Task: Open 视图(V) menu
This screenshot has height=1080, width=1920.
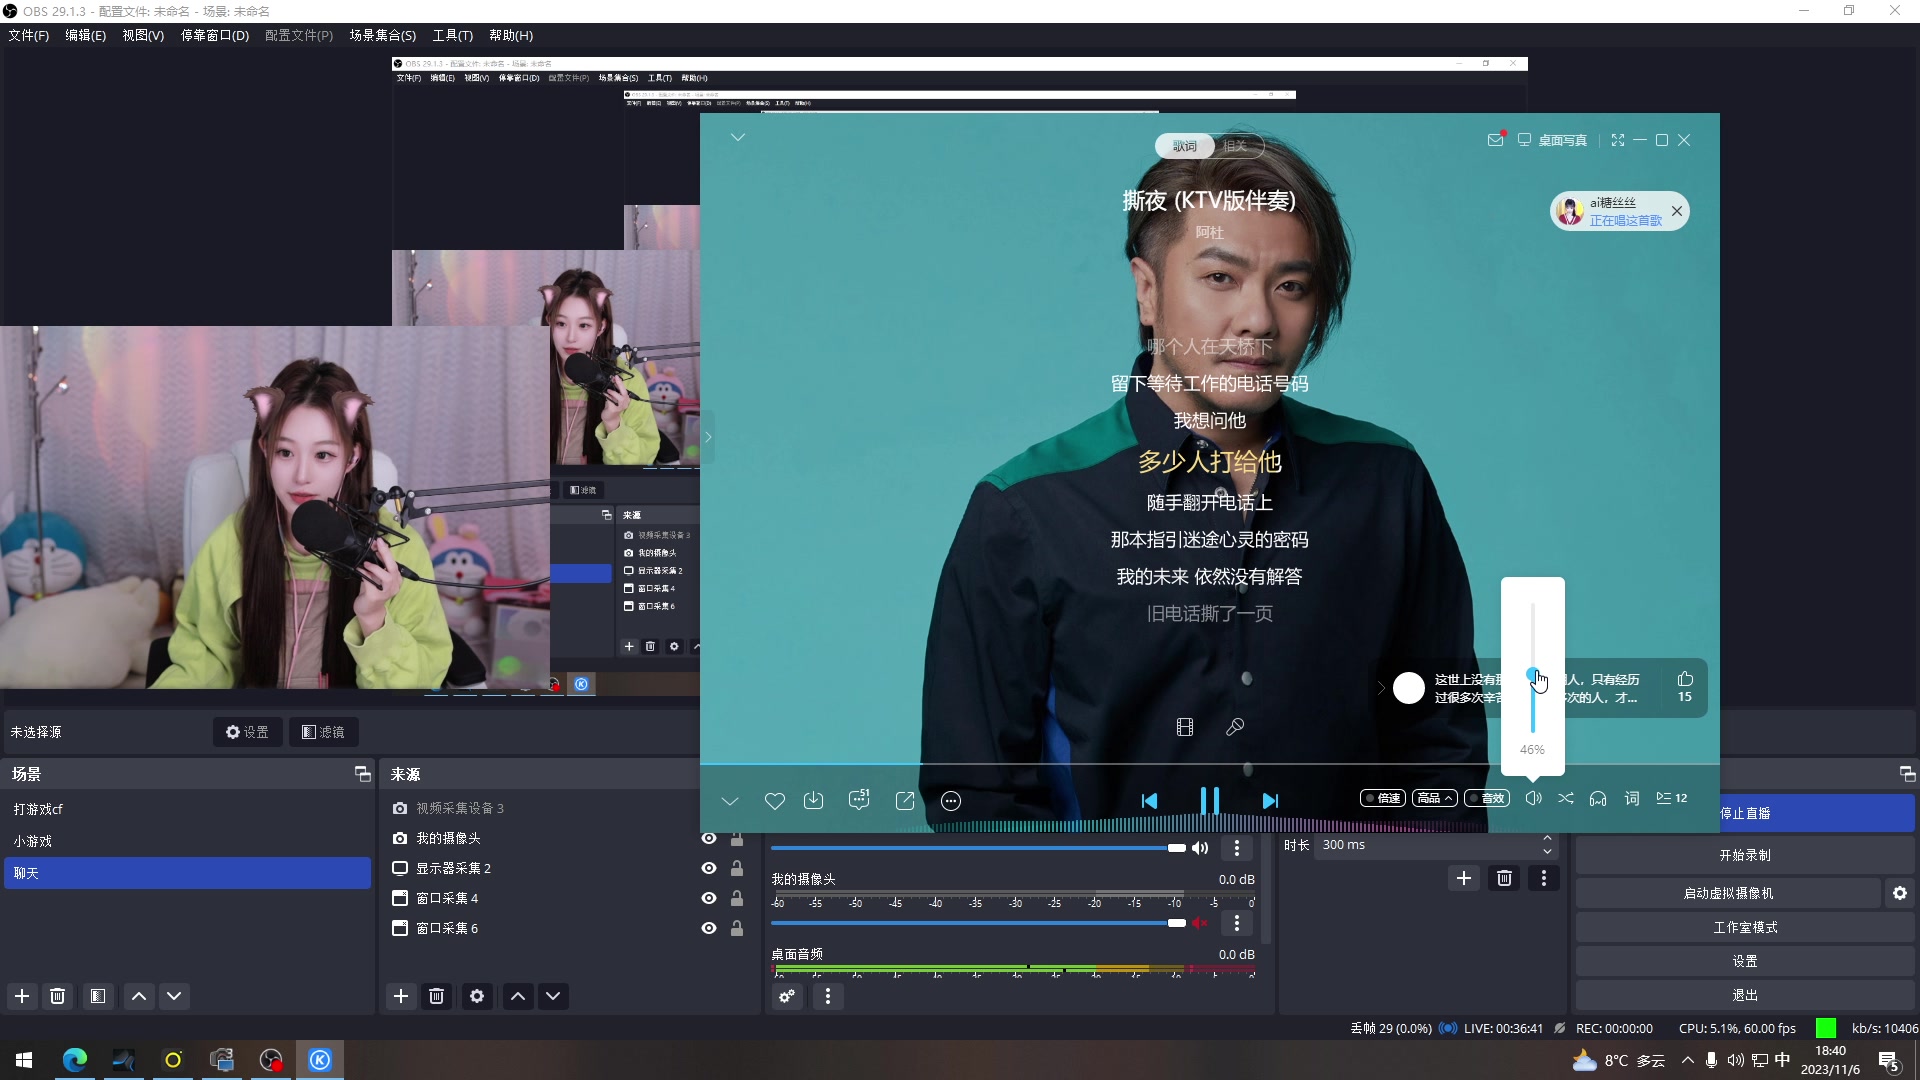Action: pyautogui.click(x=143, y=35)
